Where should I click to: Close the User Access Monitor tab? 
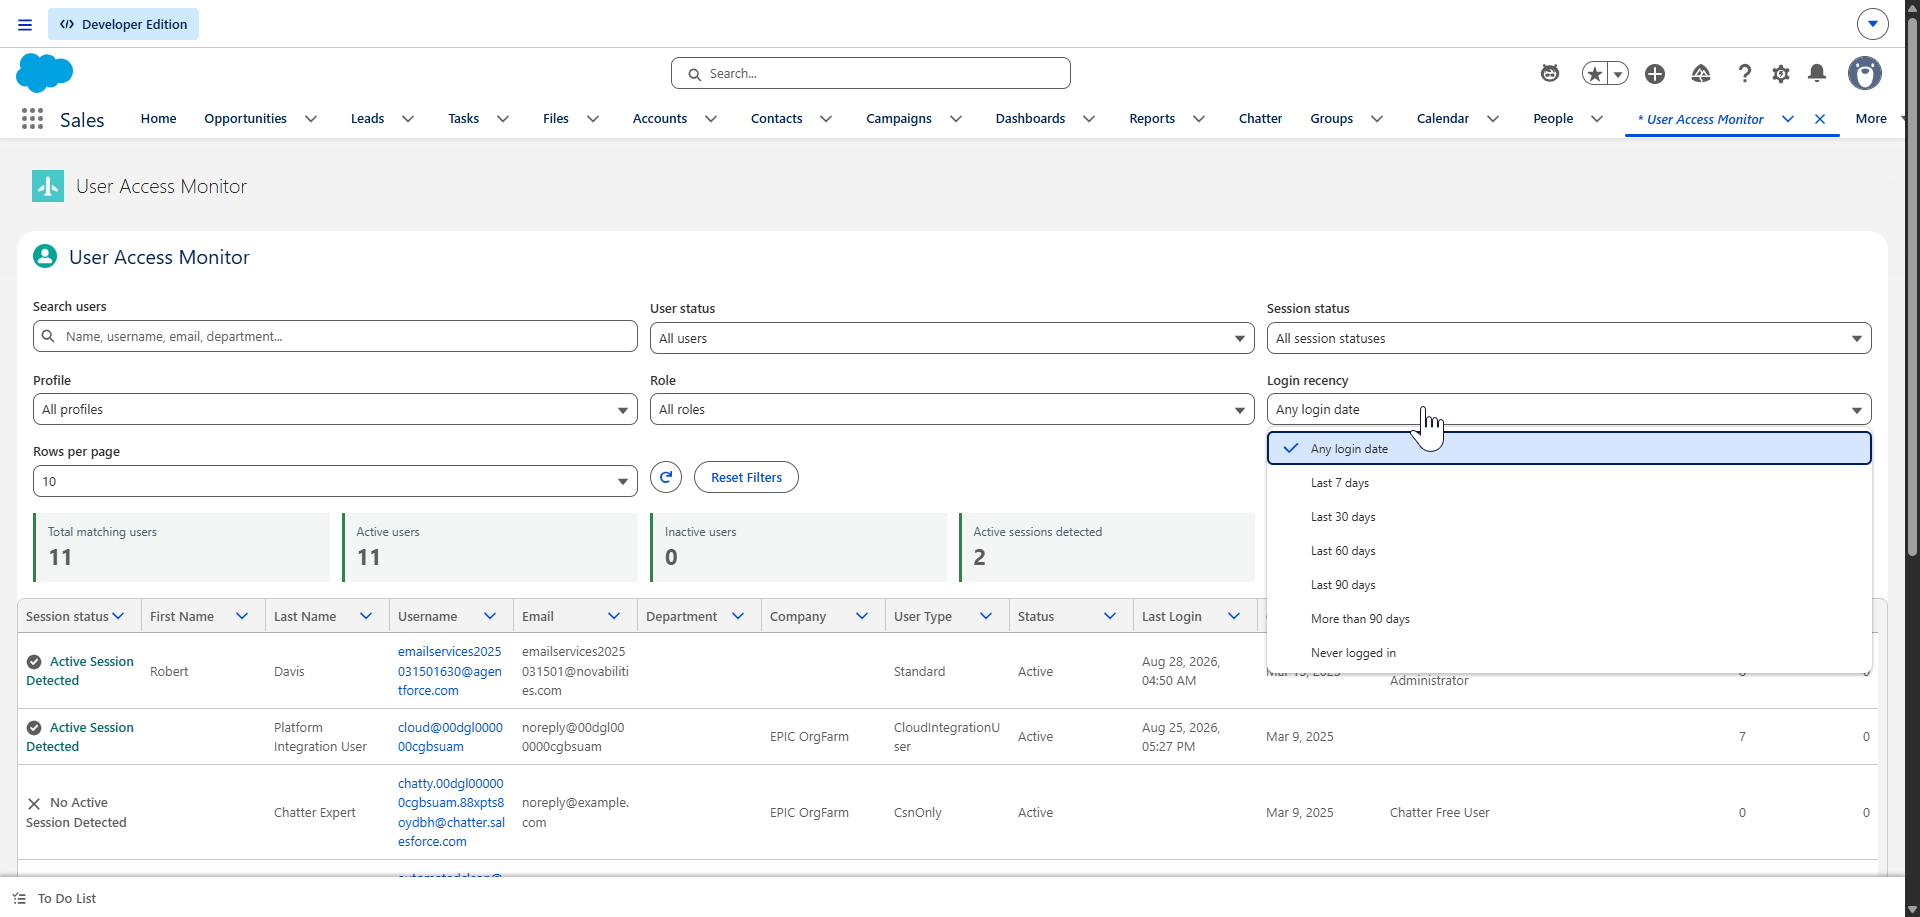[x=1820, y=119]
